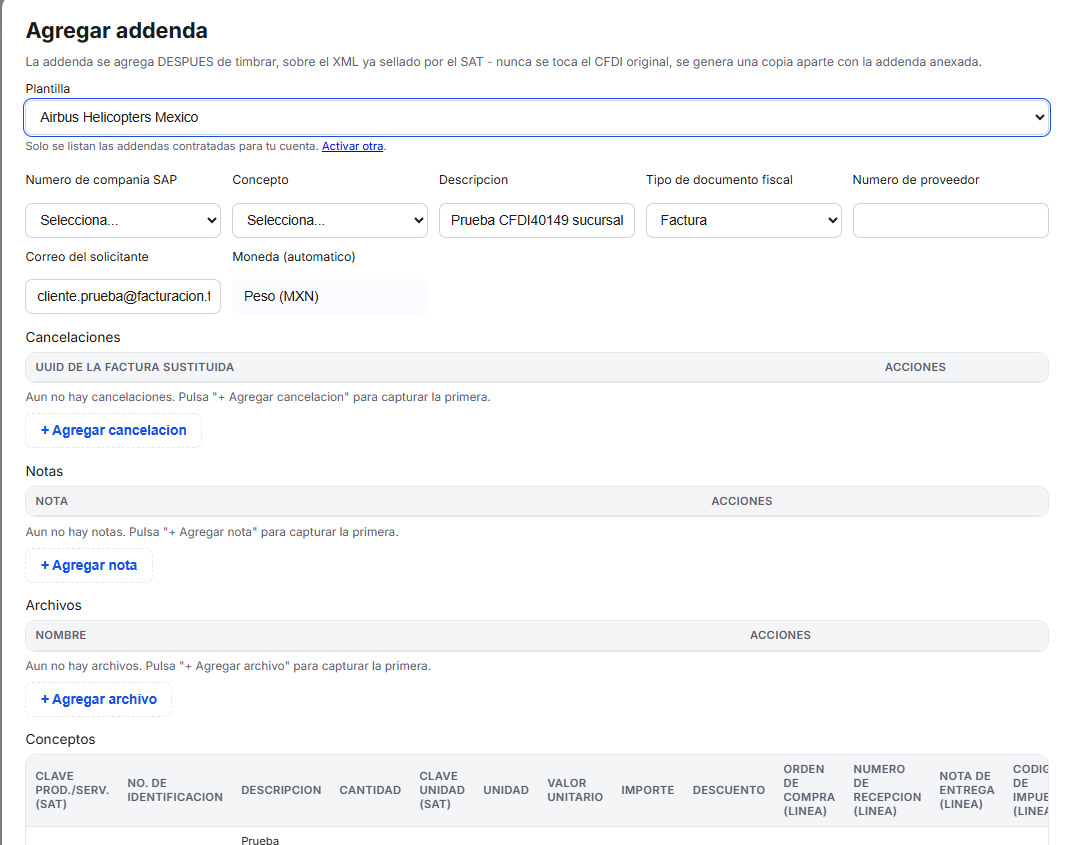The image size is (1070, 845).
Task: Expand the Numero de compania SAP dropdown
Action: tap(123, 220)
